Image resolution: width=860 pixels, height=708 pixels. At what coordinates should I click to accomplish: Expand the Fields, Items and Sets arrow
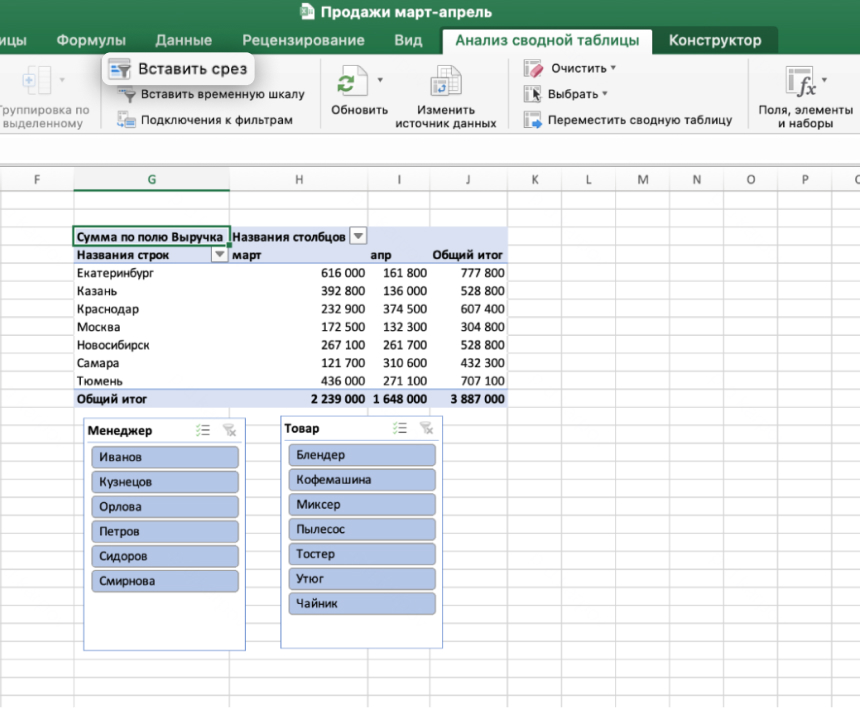click(824, 80)
